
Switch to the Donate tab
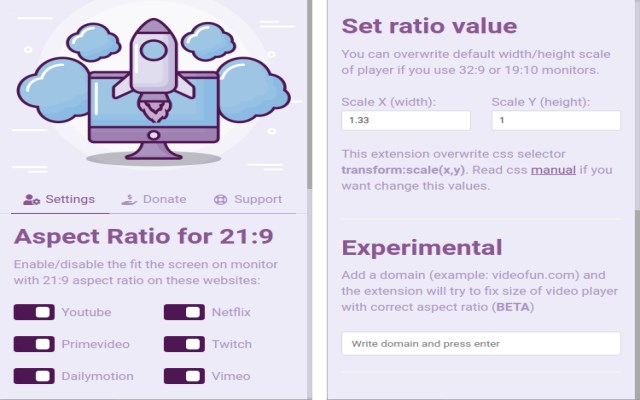[154, 200]
